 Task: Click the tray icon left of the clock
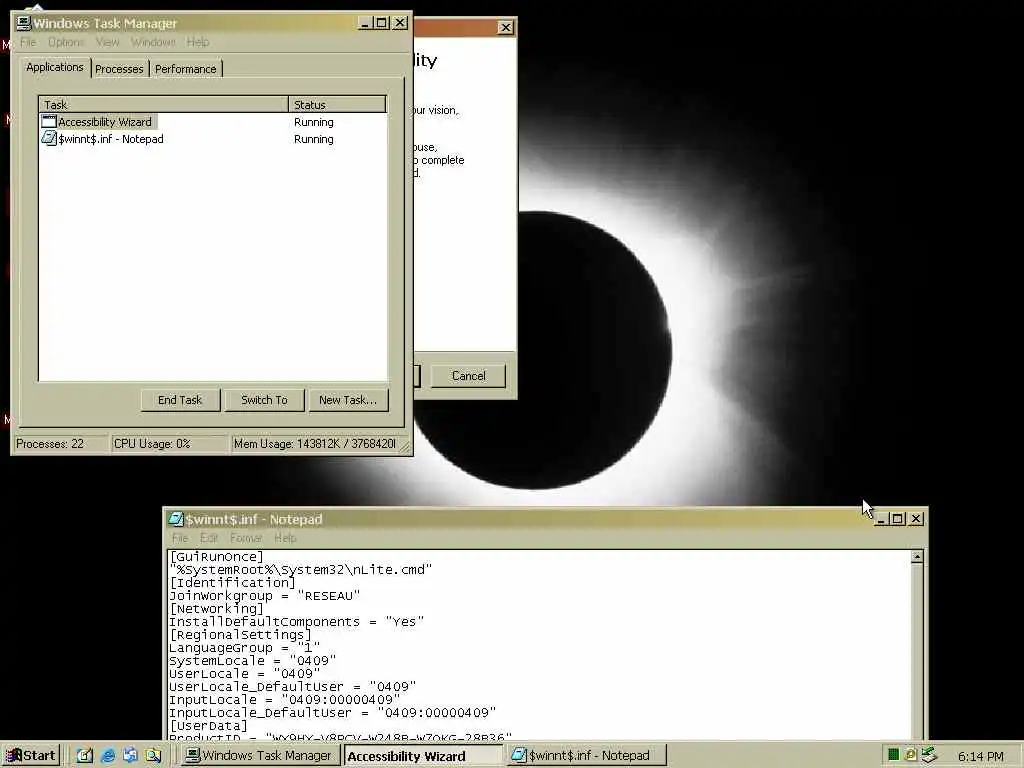929,755
